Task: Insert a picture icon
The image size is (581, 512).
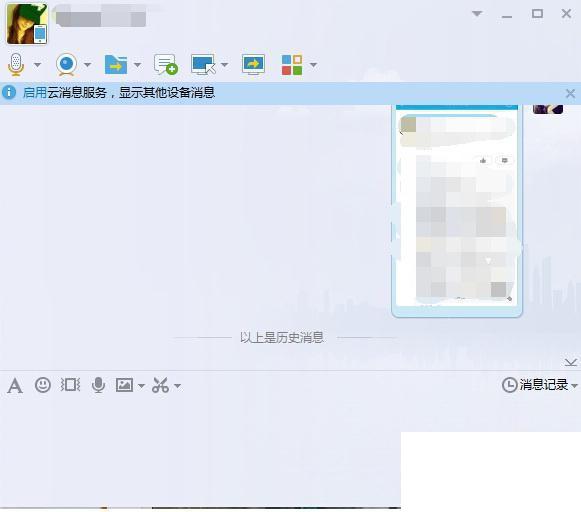Action: point(124,385)
